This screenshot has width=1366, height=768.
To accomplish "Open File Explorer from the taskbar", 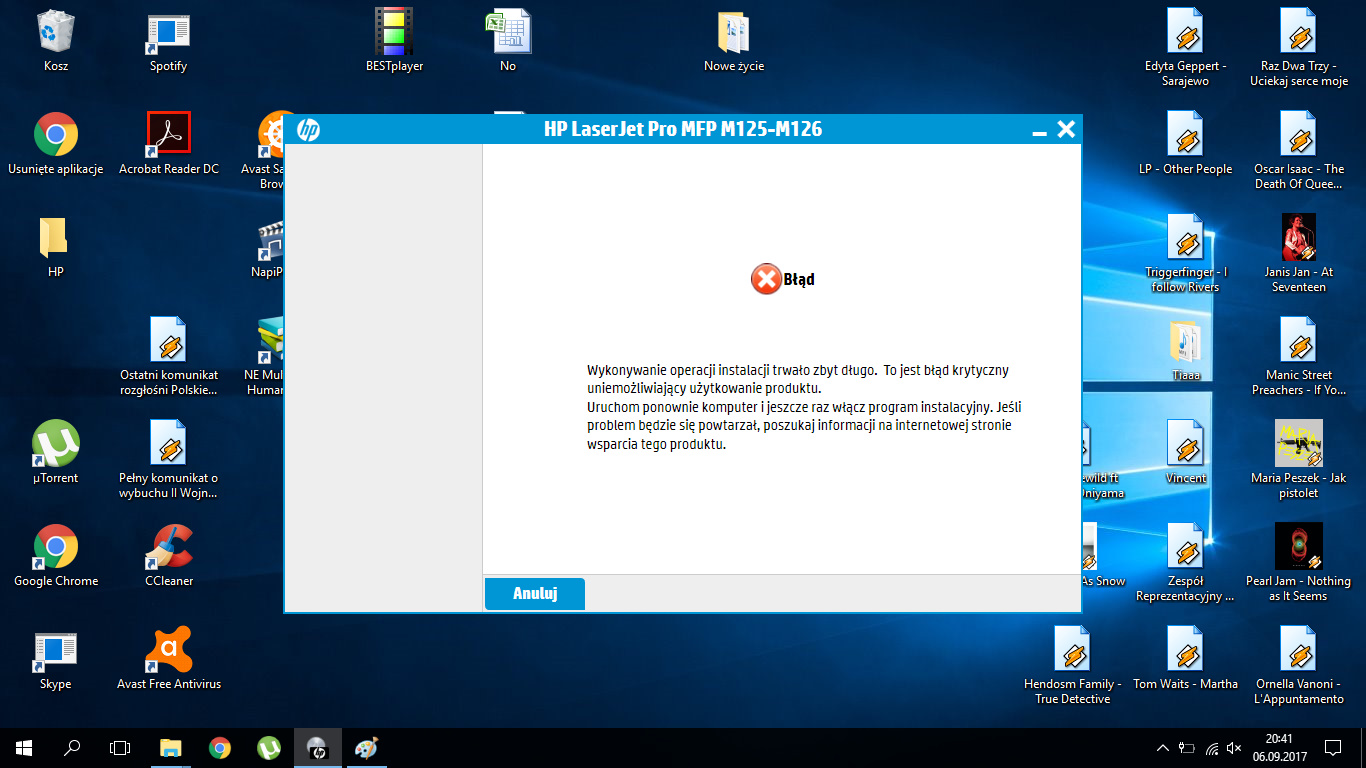I will [x=171, y=747].
